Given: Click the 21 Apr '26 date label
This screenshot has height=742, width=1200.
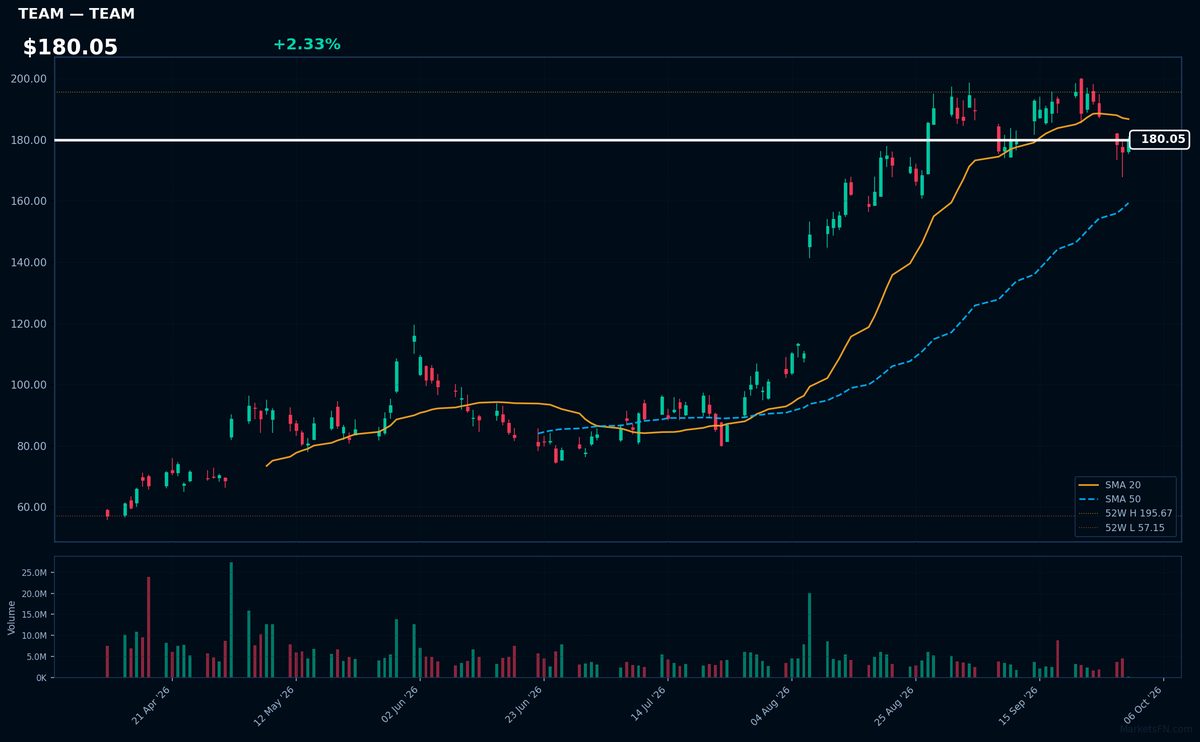Looking at the screenshot, I should tap(151, 705).
